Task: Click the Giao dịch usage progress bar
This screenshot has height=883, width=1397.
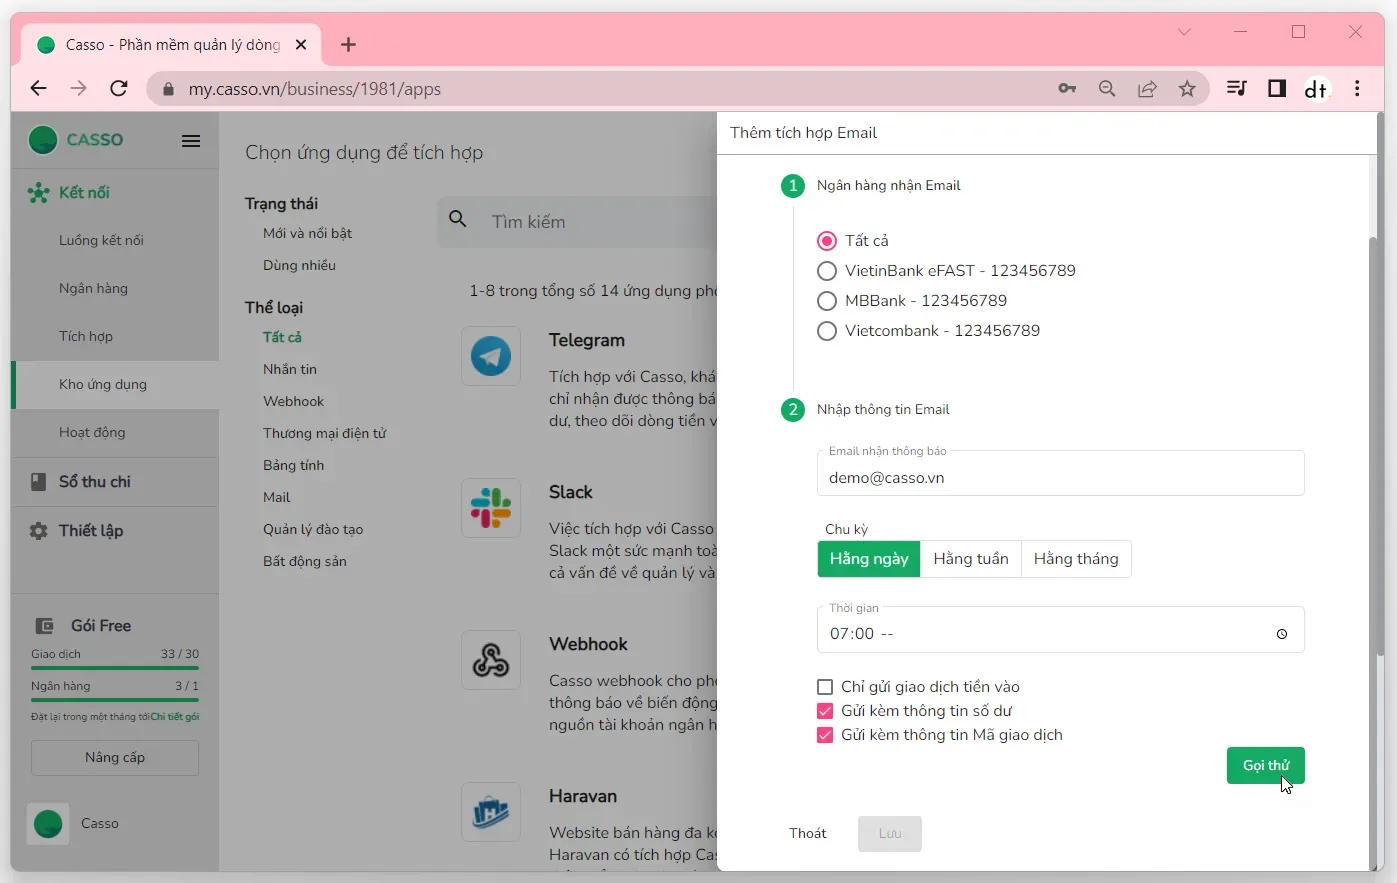Action: [x=115, y=668]
